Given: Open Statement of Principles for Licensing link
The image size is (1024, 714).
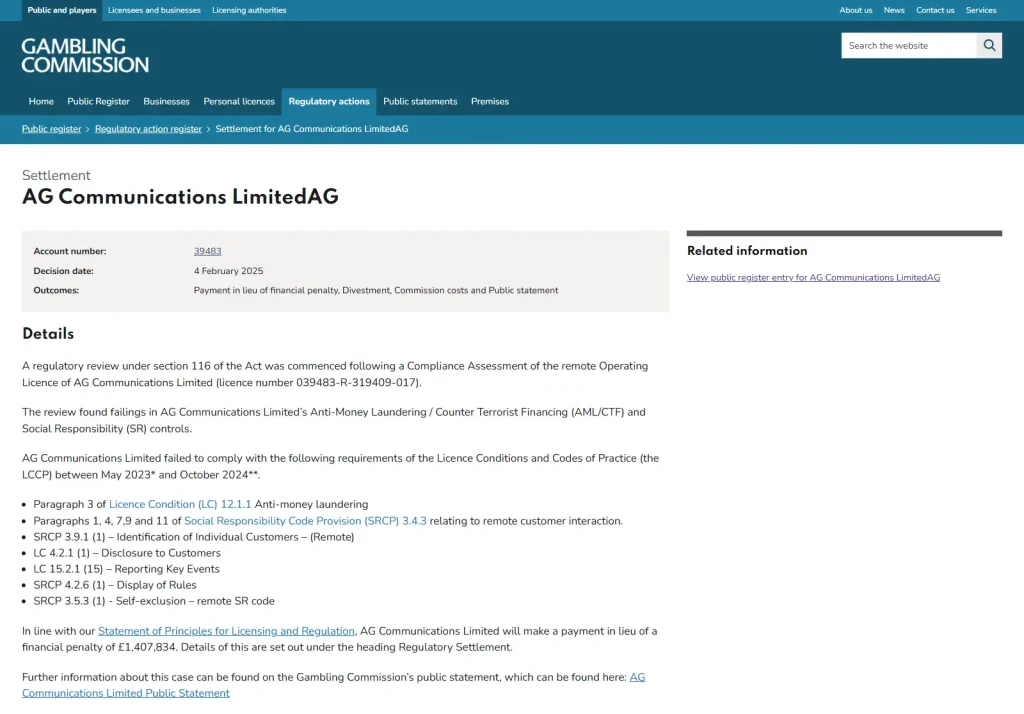Looking at the screenshot, I should click(226, 631).
